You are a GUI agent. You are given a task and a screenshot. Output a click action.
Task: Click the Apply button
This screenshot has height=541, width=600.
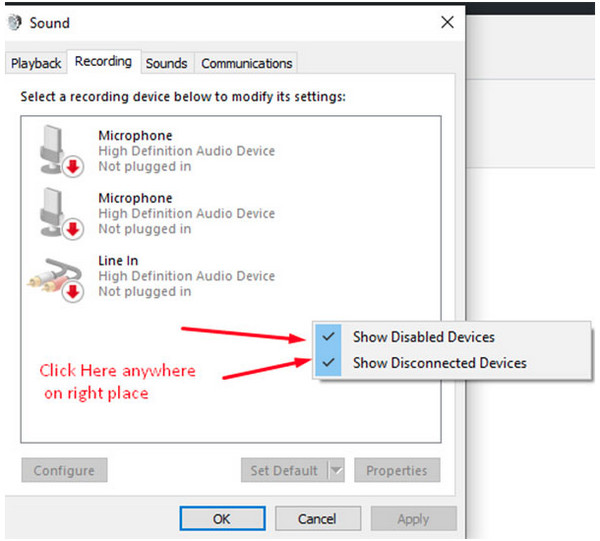pos(413,518)
